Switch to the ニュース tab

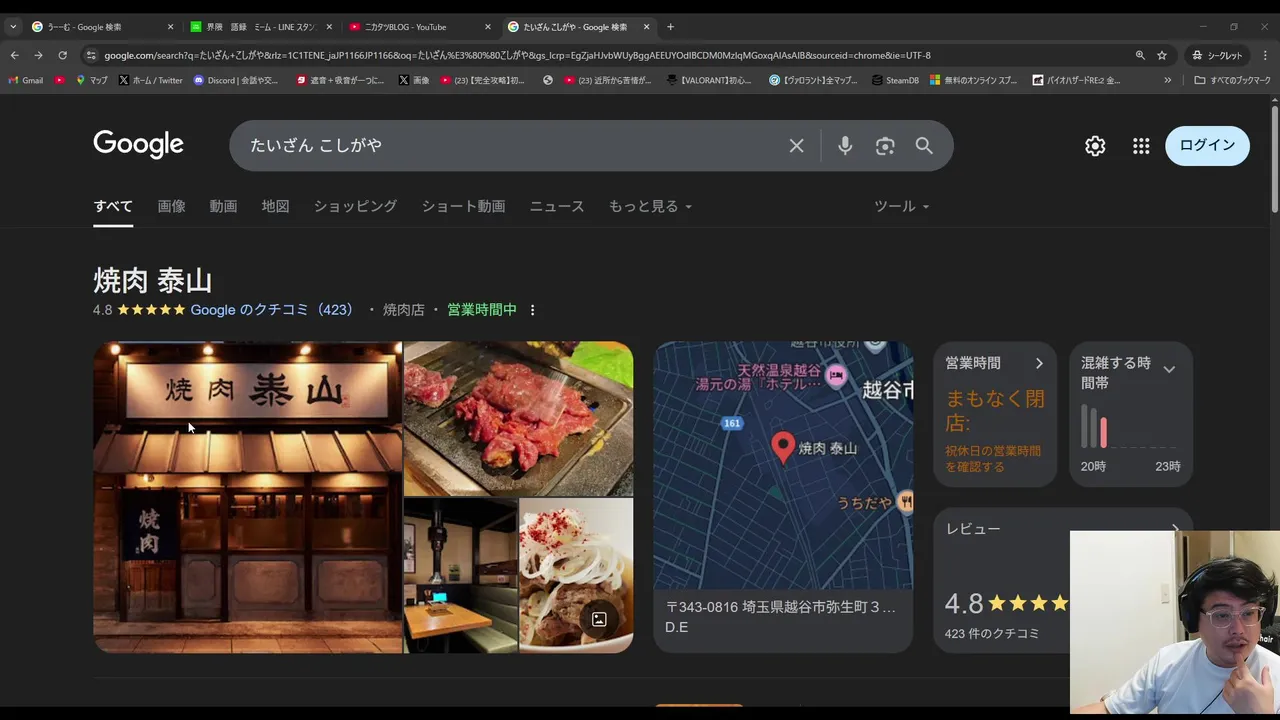click(557, 206)
